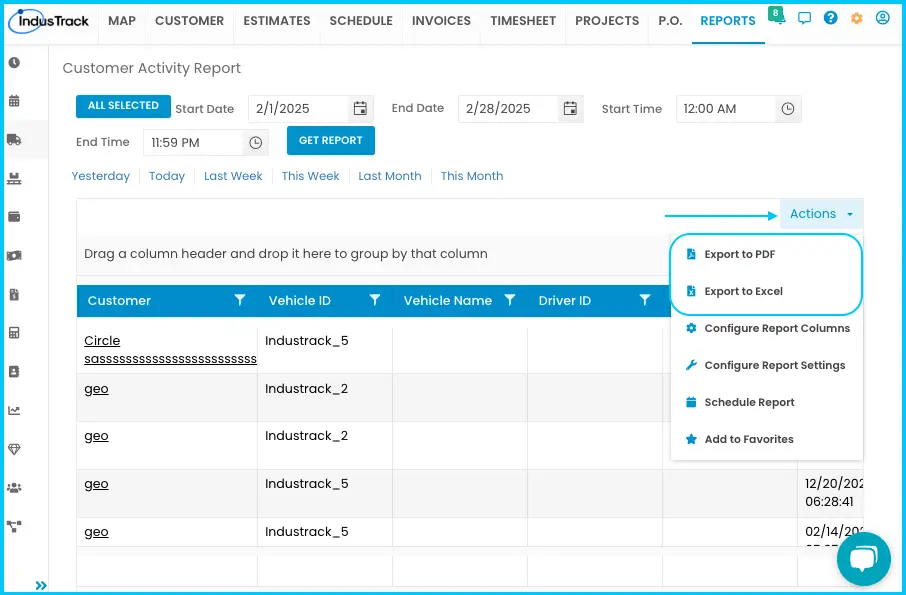Filter the Driver ID column
Image resolution: width=906 pixels, height=595 pixels.
[645, 300]
